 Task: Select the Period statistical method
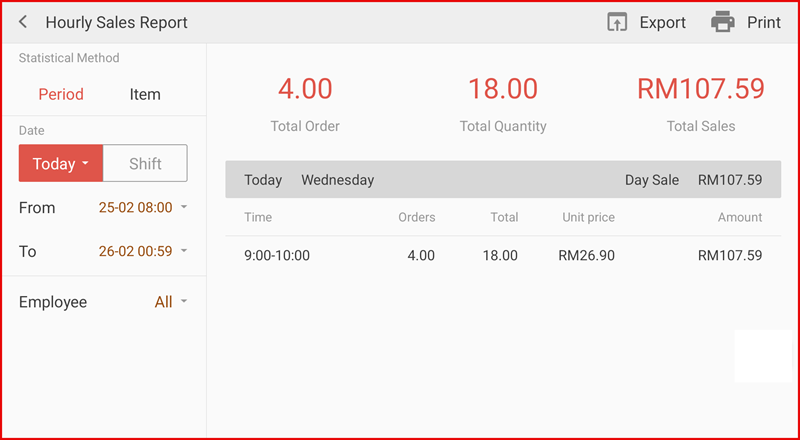coord(61,94)
